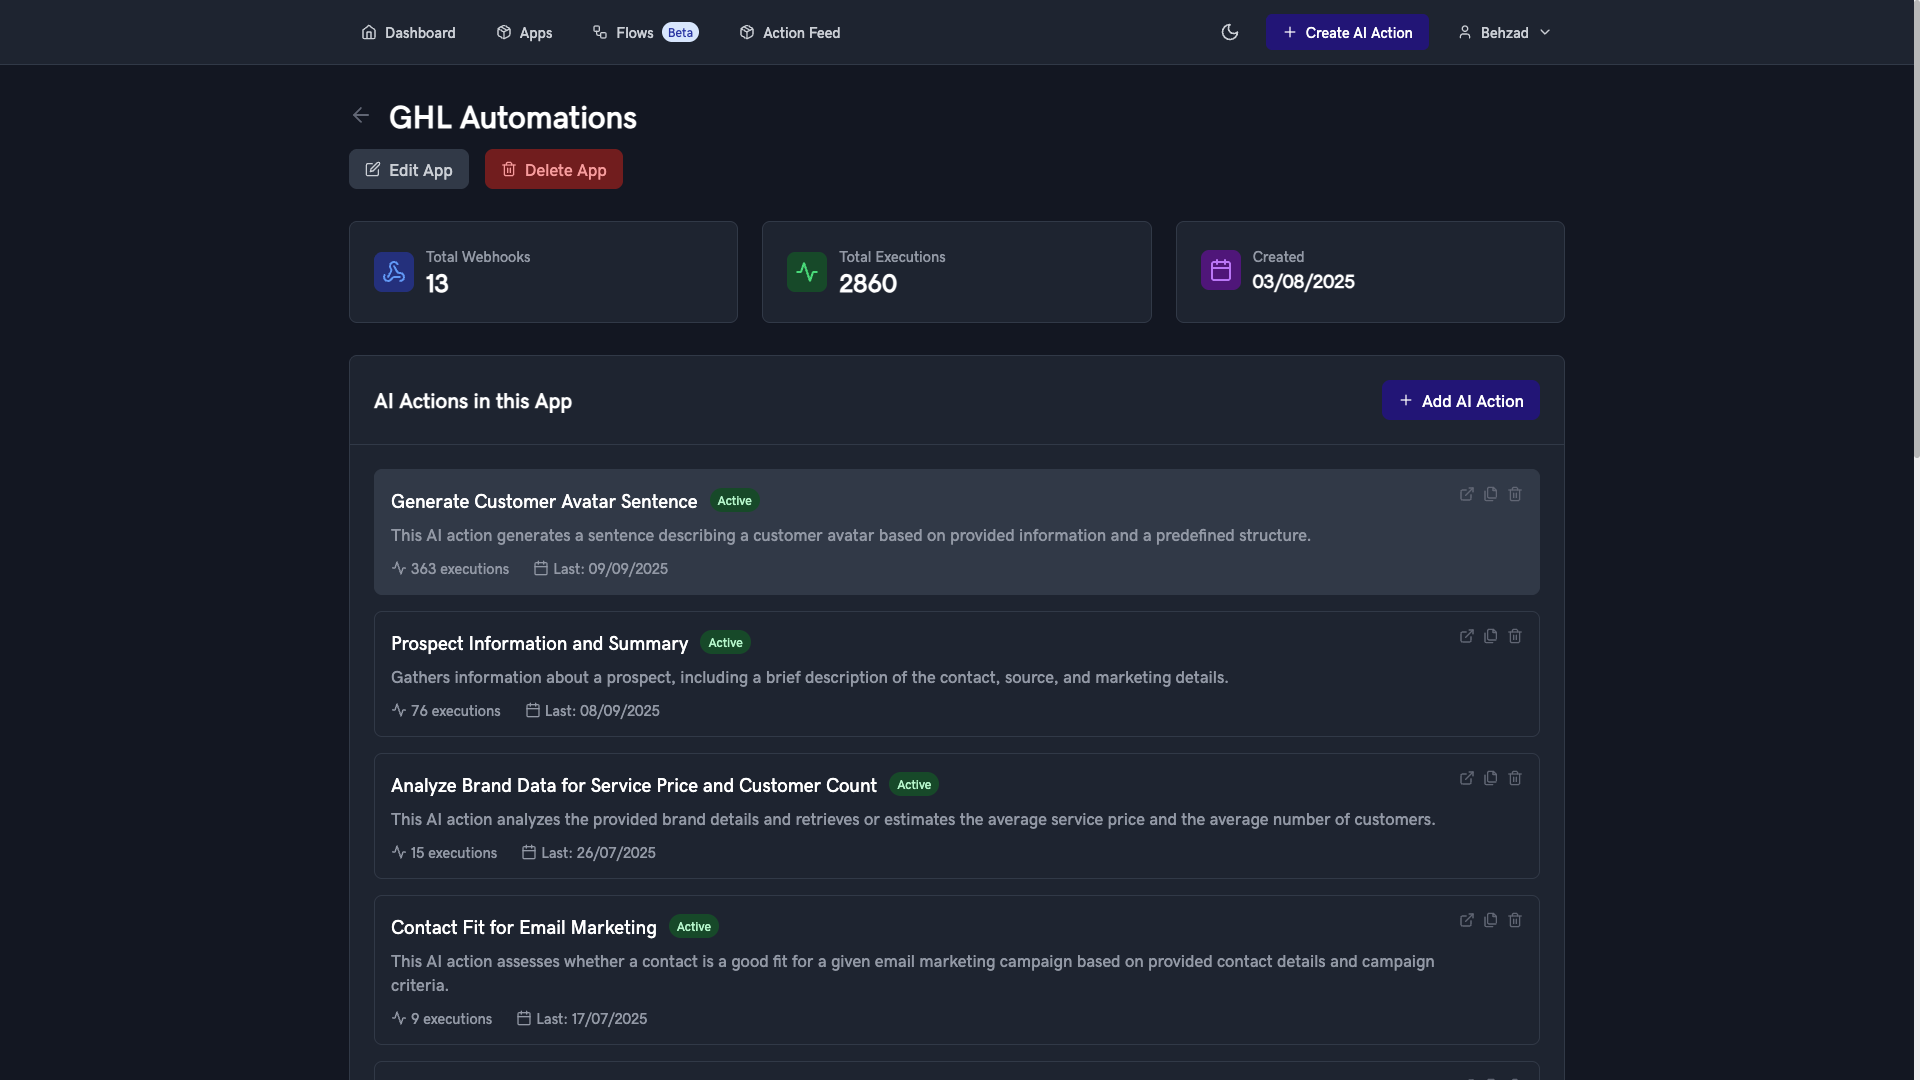Open the Action Feed page
The width and height of the screenshot is (1920, 1080).
pyautogui.click(x=790, y=32)
